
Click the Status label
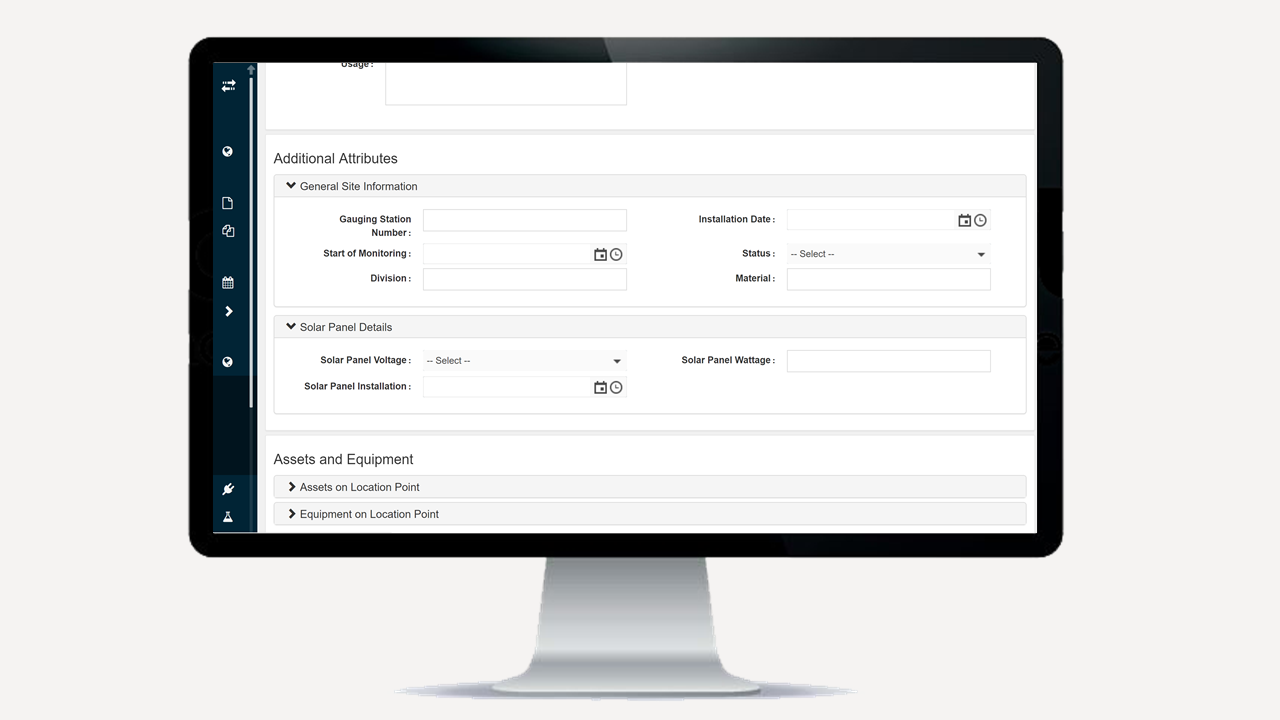(758, 253)
